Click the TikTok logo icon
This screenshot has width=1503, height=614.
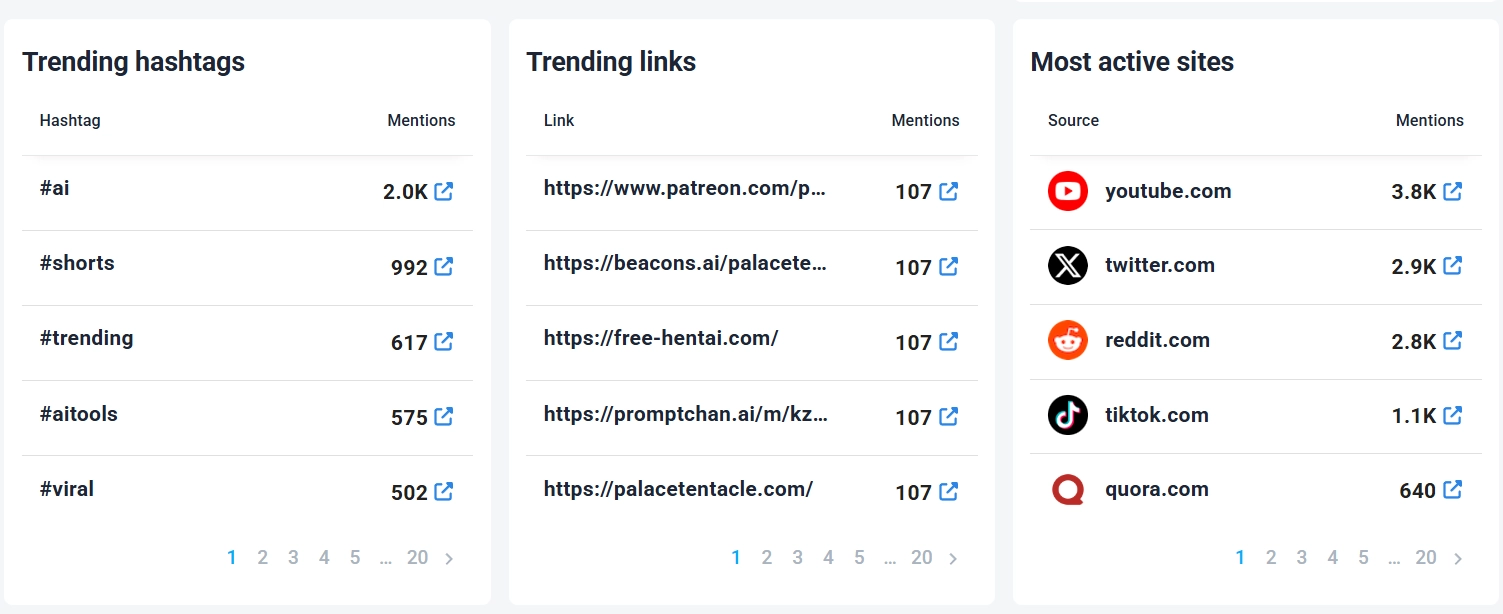(x=1068, y=415)
